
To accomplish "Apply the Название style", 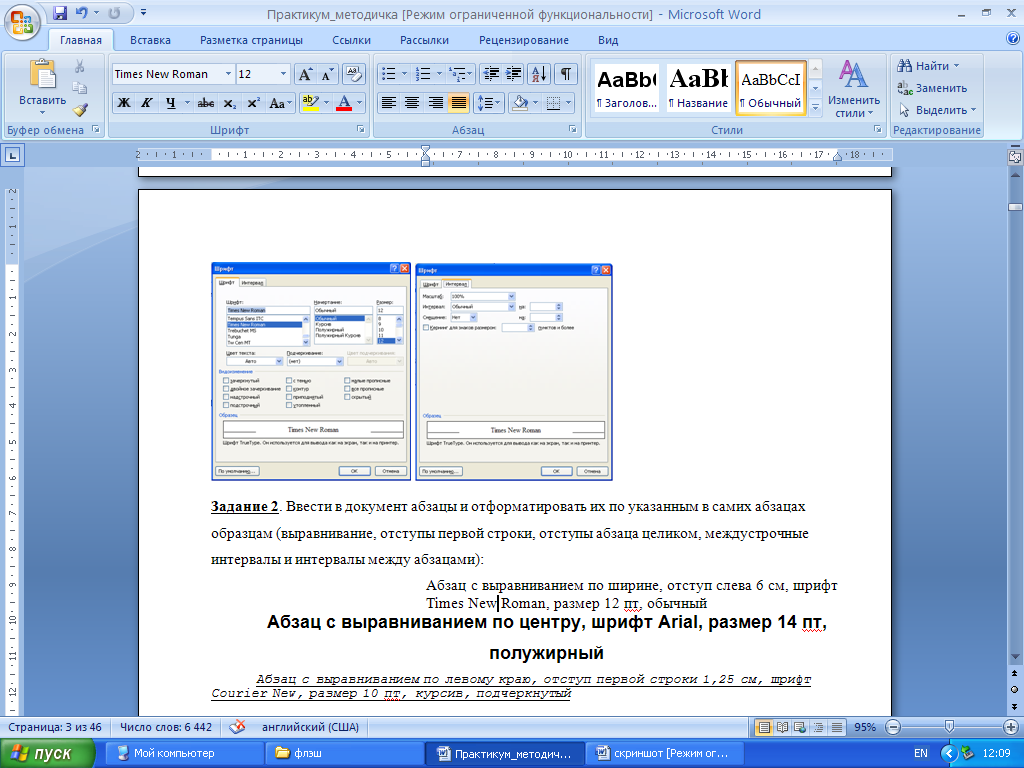I will pyautogui.click(x=697, y=88).
